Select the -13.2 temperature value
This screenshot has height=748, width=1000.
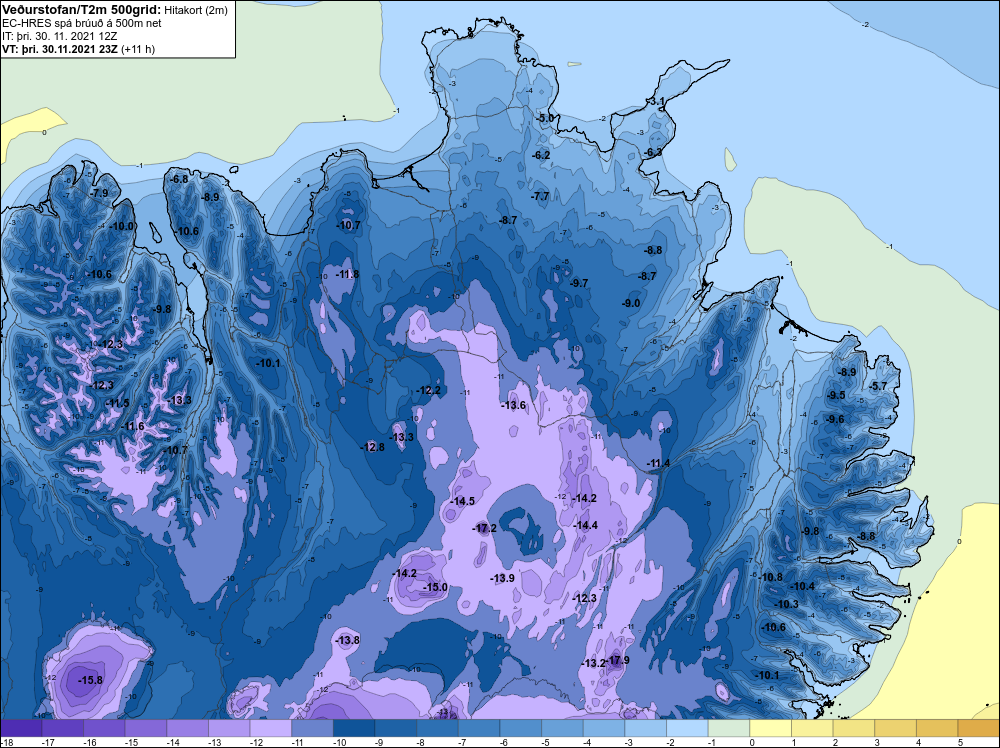pos(594,664)
